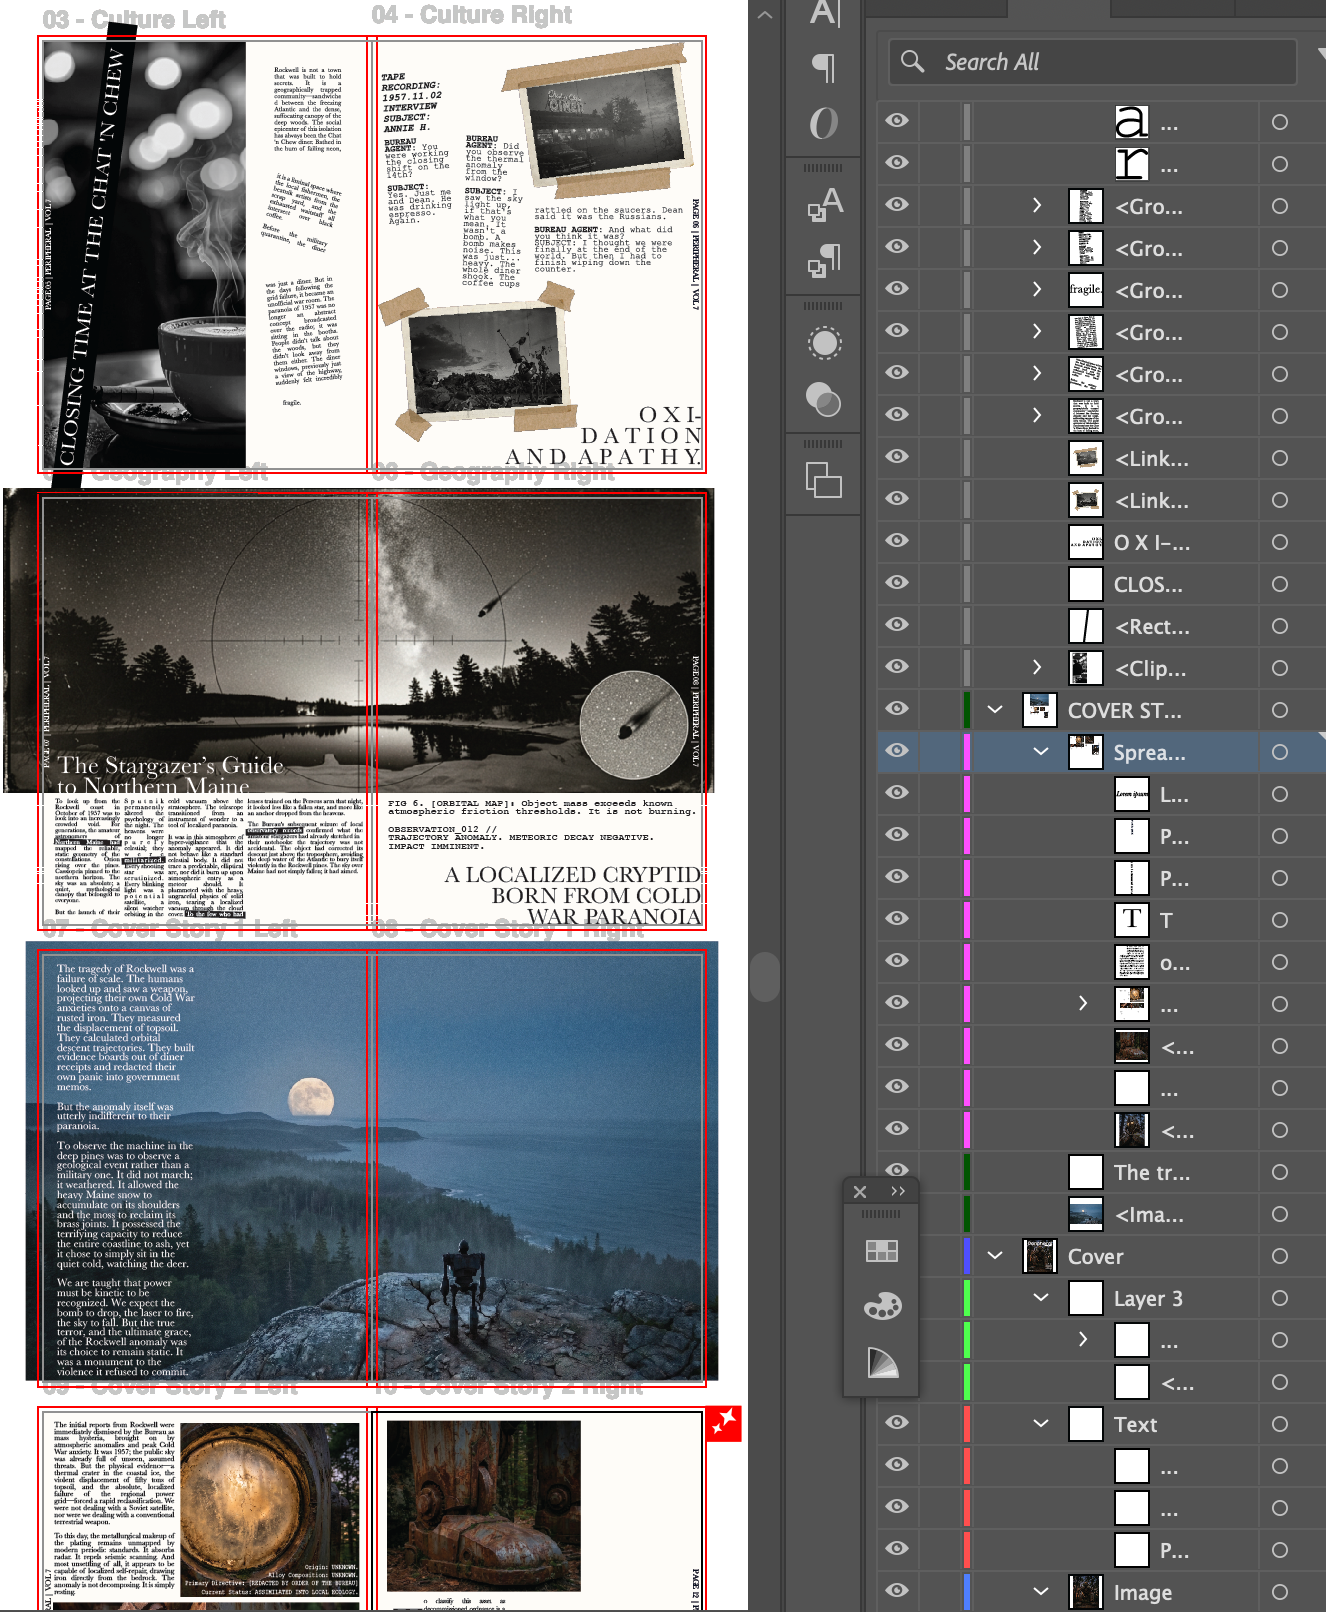Click the 'a' letter layer thumbnail
The image size is (1326, 1612).
point(1131,122)
